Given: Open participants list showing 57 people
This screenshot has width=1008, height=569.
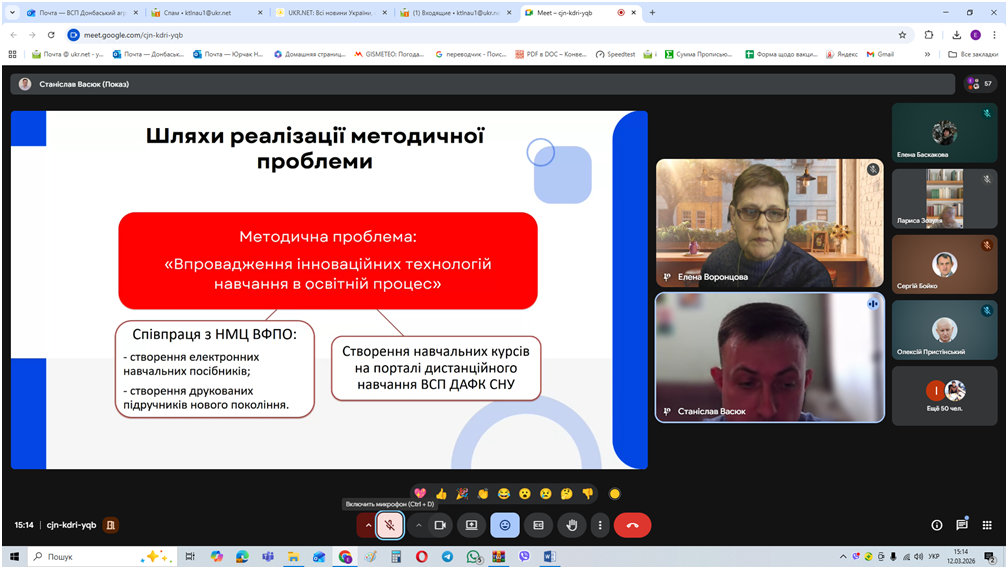Looking at the screenshot, I should point(980,84).
